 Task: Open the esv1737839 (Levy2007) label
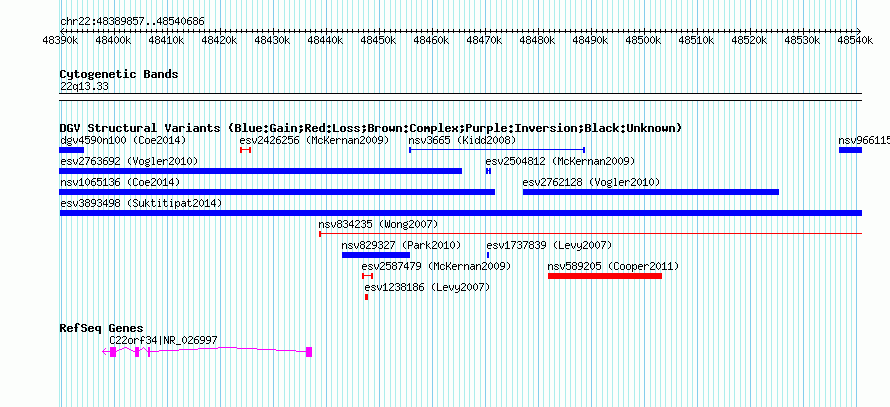549,245
